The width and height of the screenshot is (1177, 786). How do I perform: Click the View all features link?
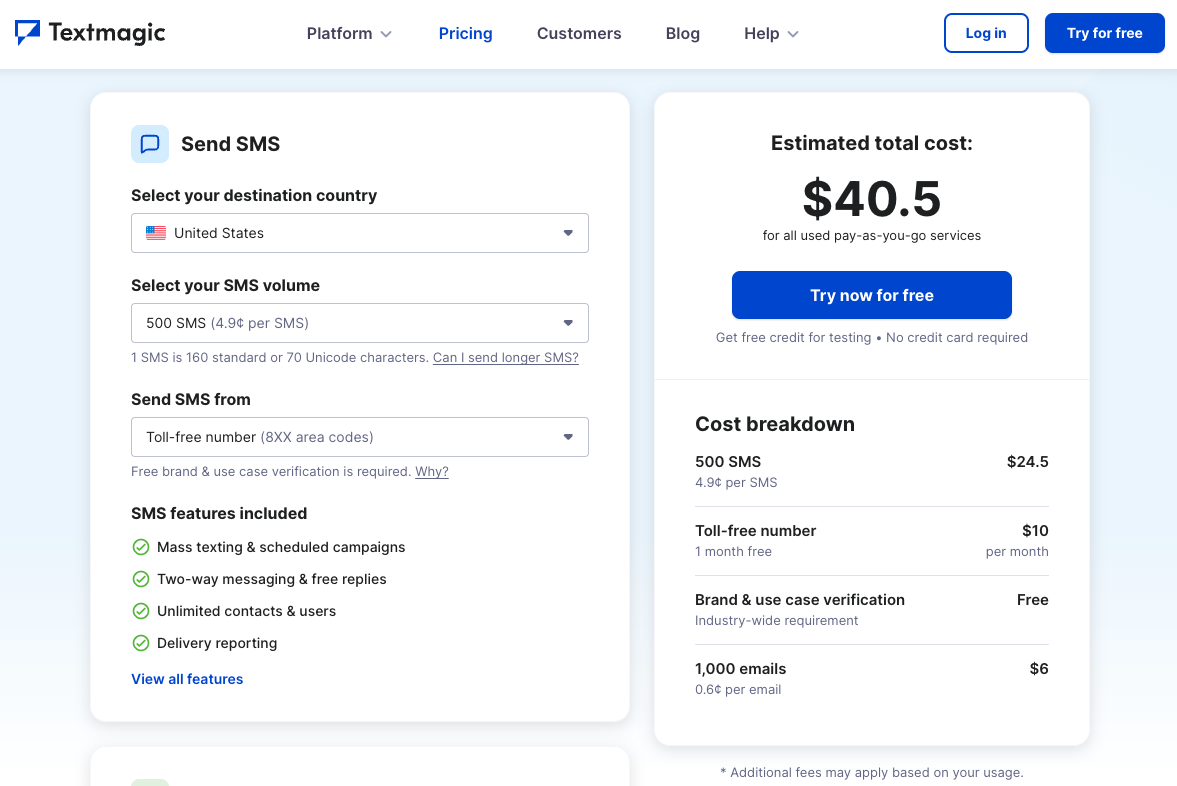[187, 679]
